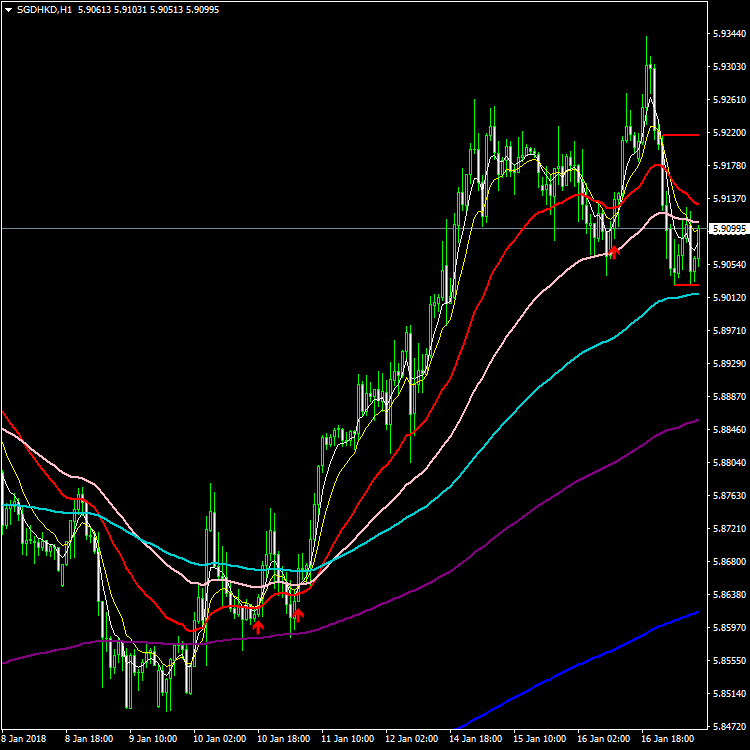Viewport: 750px width, 750px height.
Task: Click the triangle arrow beside SGDHKD,H1
Action: (8, 10)
